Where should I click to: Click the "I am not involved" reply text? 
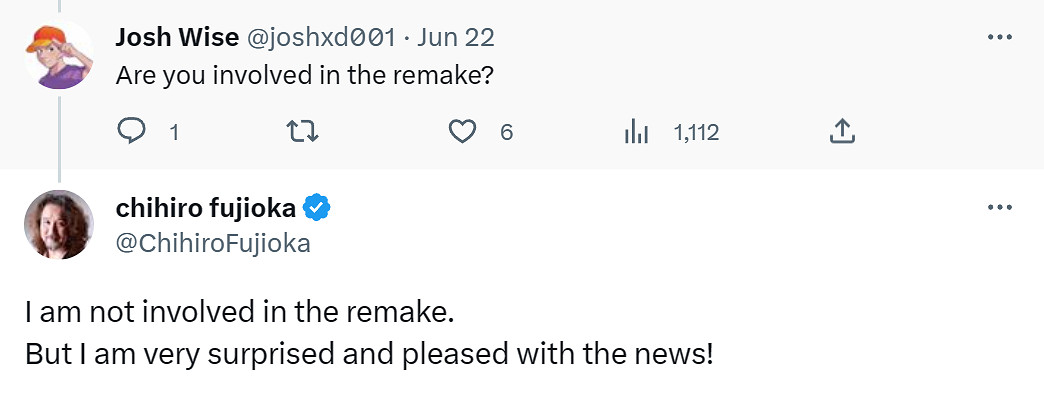click(240, 312)
